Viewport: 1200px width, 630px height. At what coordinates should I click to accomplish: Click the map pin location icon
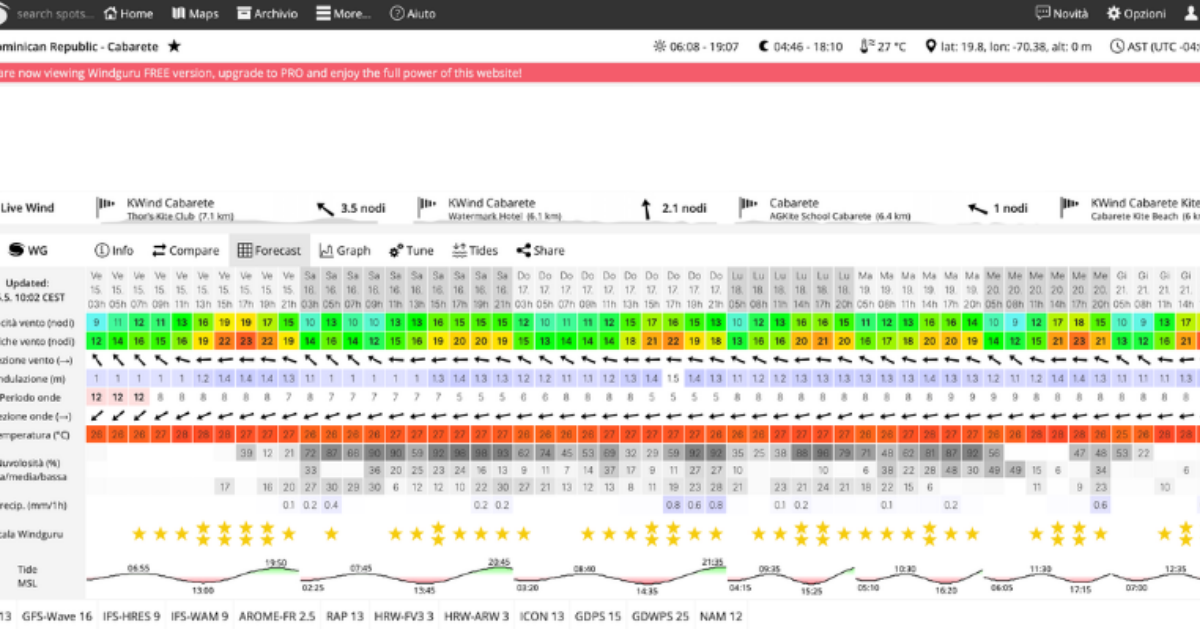[x=931, y=46]
